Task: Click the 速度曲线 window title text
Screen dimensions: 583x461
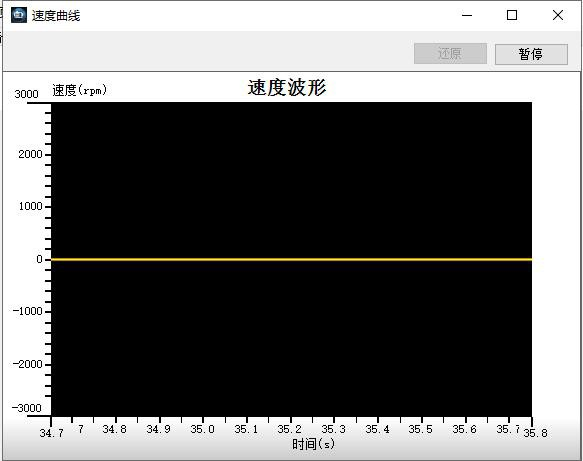Action: pos(56,16)
